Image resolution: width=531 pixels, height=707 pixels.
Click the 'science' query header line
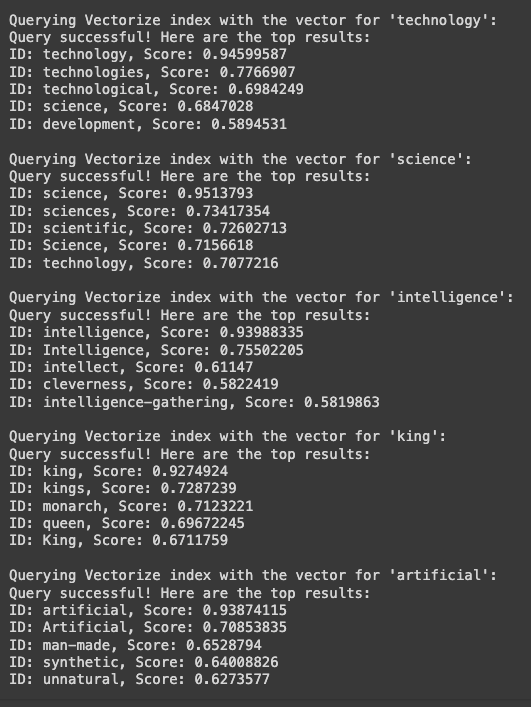[240, 159]
